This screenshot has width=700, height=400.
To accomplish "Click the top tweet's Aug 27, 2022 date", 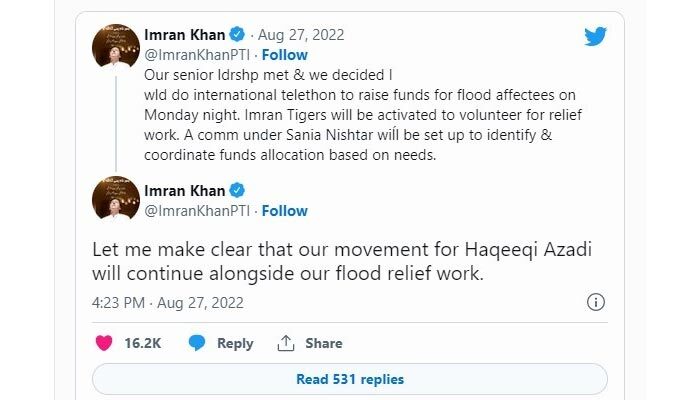I will (302, 35).
